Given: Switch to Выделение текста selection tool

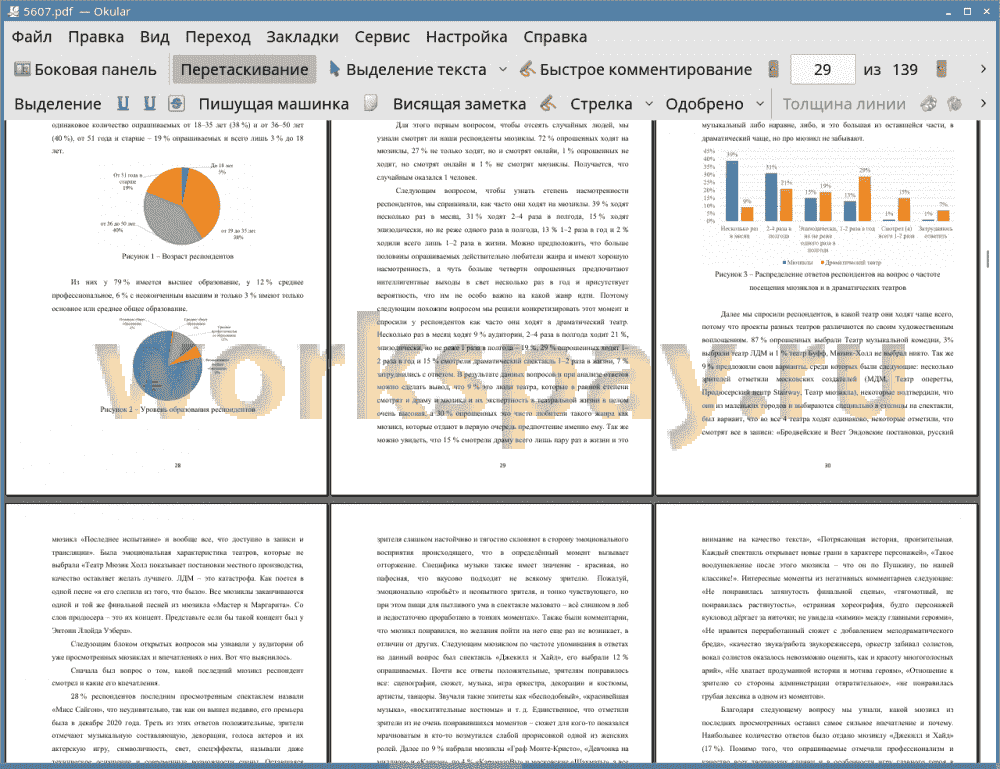Looking at the screenshot, I should (x=408, y=70).
